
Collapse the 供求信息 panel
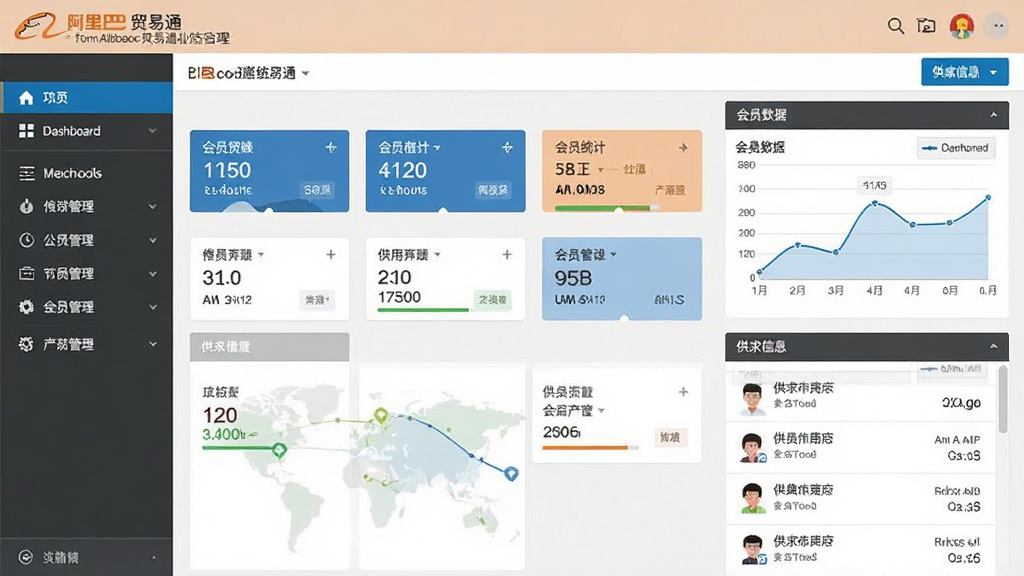click(993, 346)
